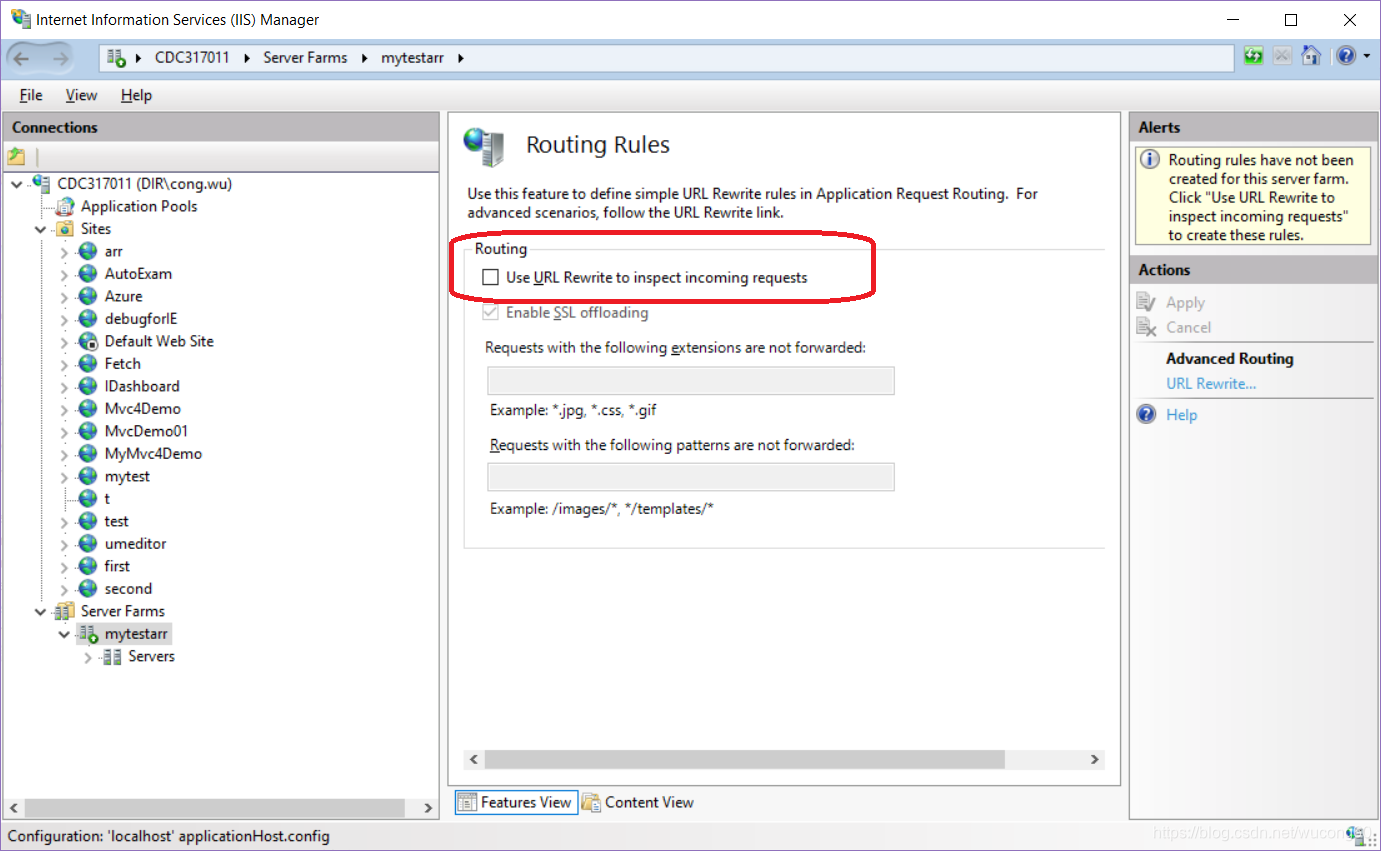Click the umeditor site globe icon
Screen dimensions: 1381x851
pyautogui.click(x=88, y=544)
